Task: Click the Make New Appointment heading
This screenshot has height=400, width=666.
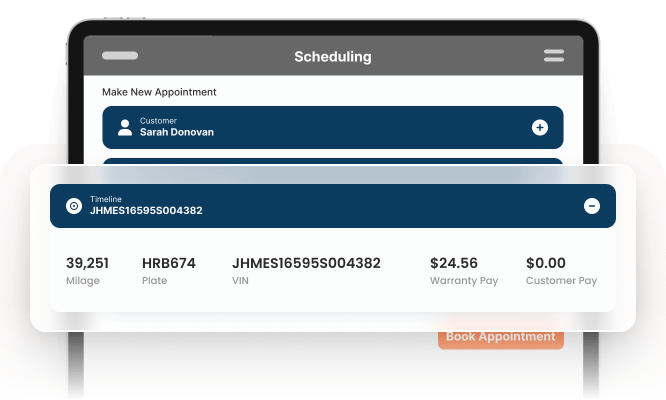Action: [x=159, y=92]
